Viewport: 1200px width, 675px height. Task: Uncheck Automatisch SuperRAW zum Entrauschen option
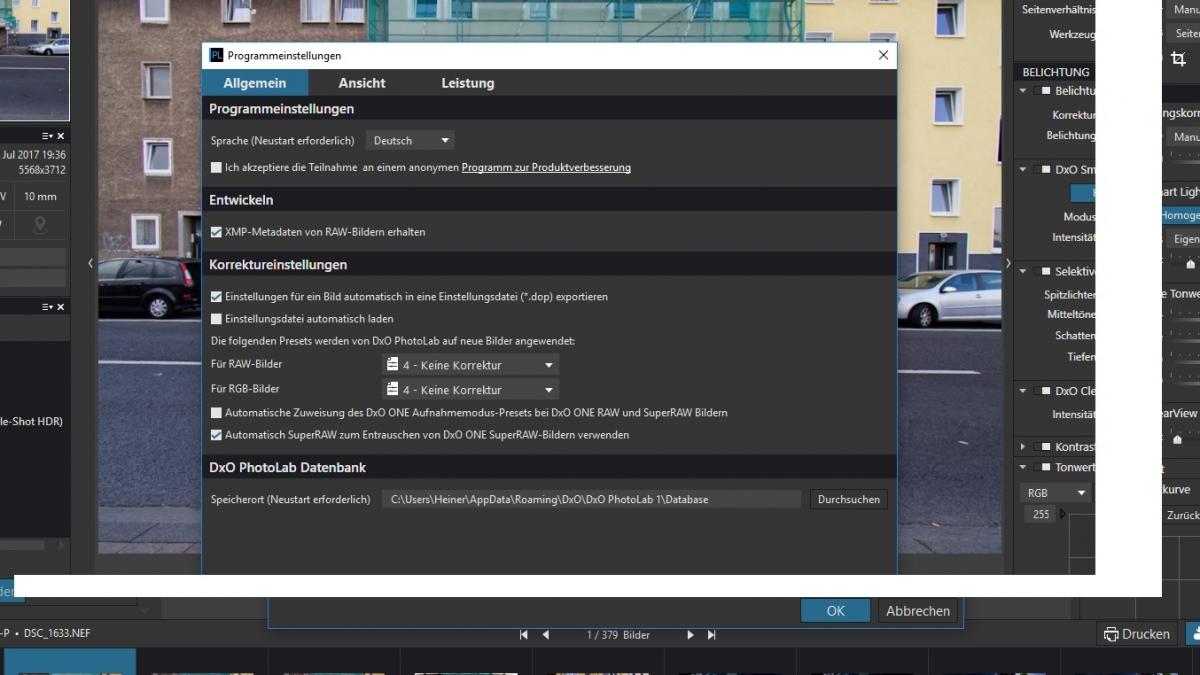[216, 435]
